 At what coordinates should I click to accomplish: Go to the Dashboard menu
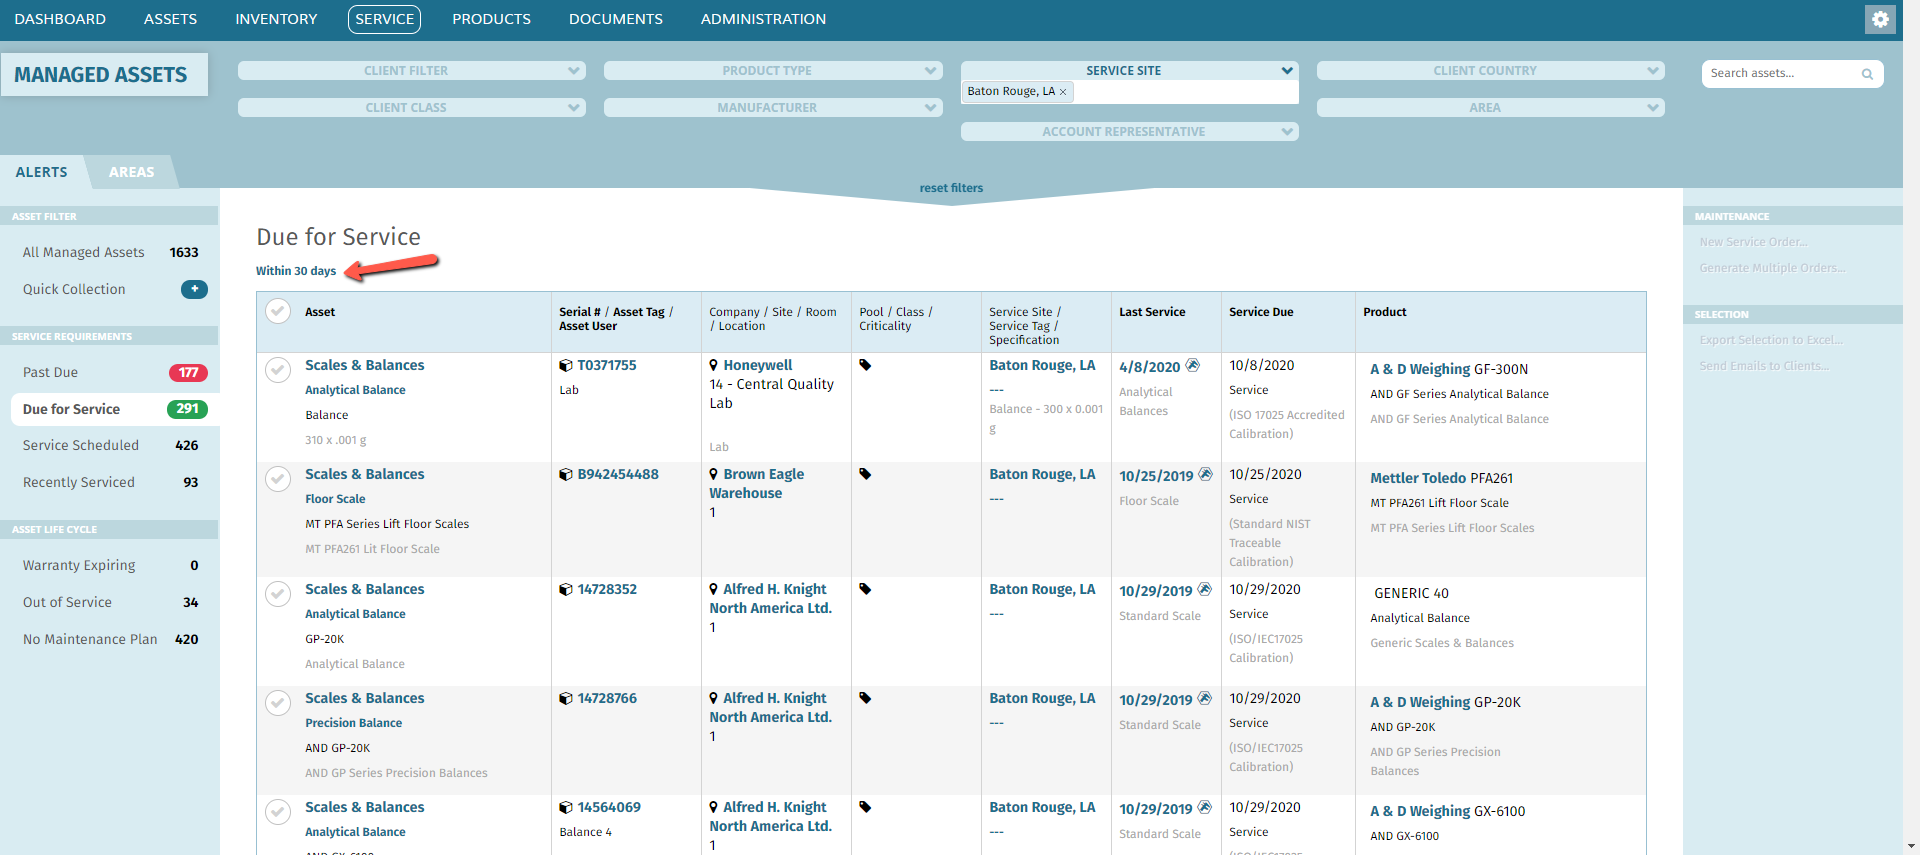(x=60, y=19)
